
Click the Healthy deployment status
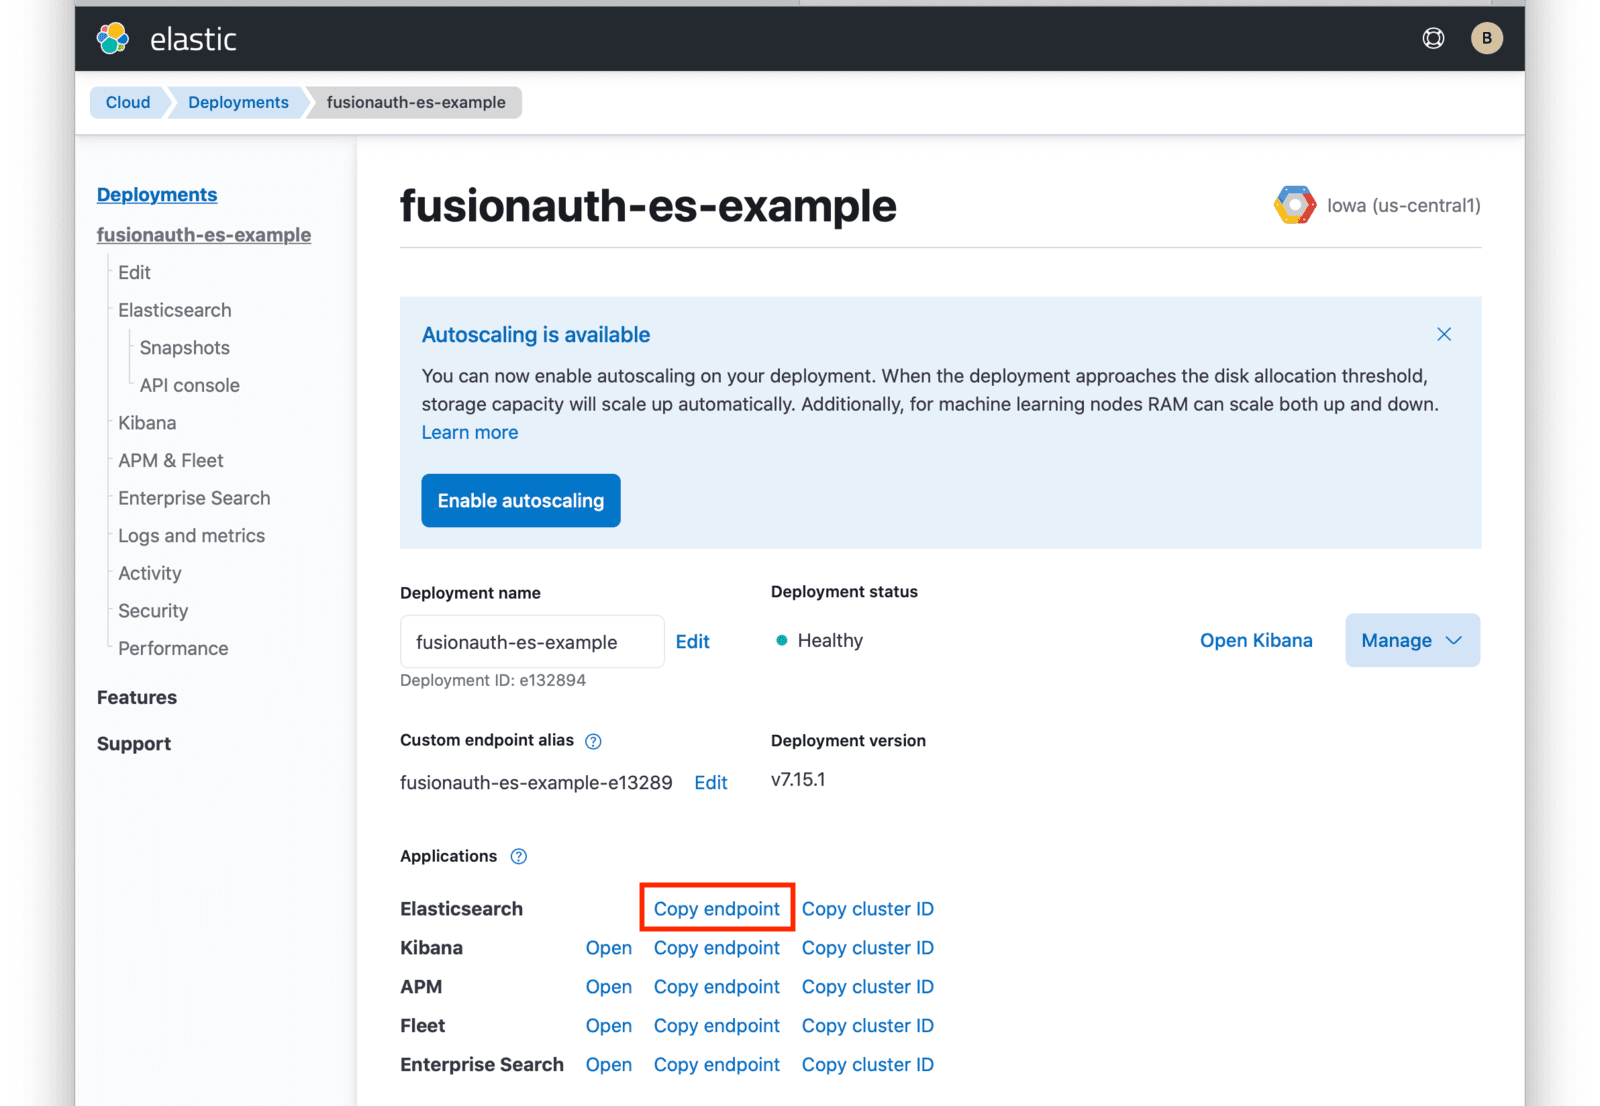(x=820, y=640)
